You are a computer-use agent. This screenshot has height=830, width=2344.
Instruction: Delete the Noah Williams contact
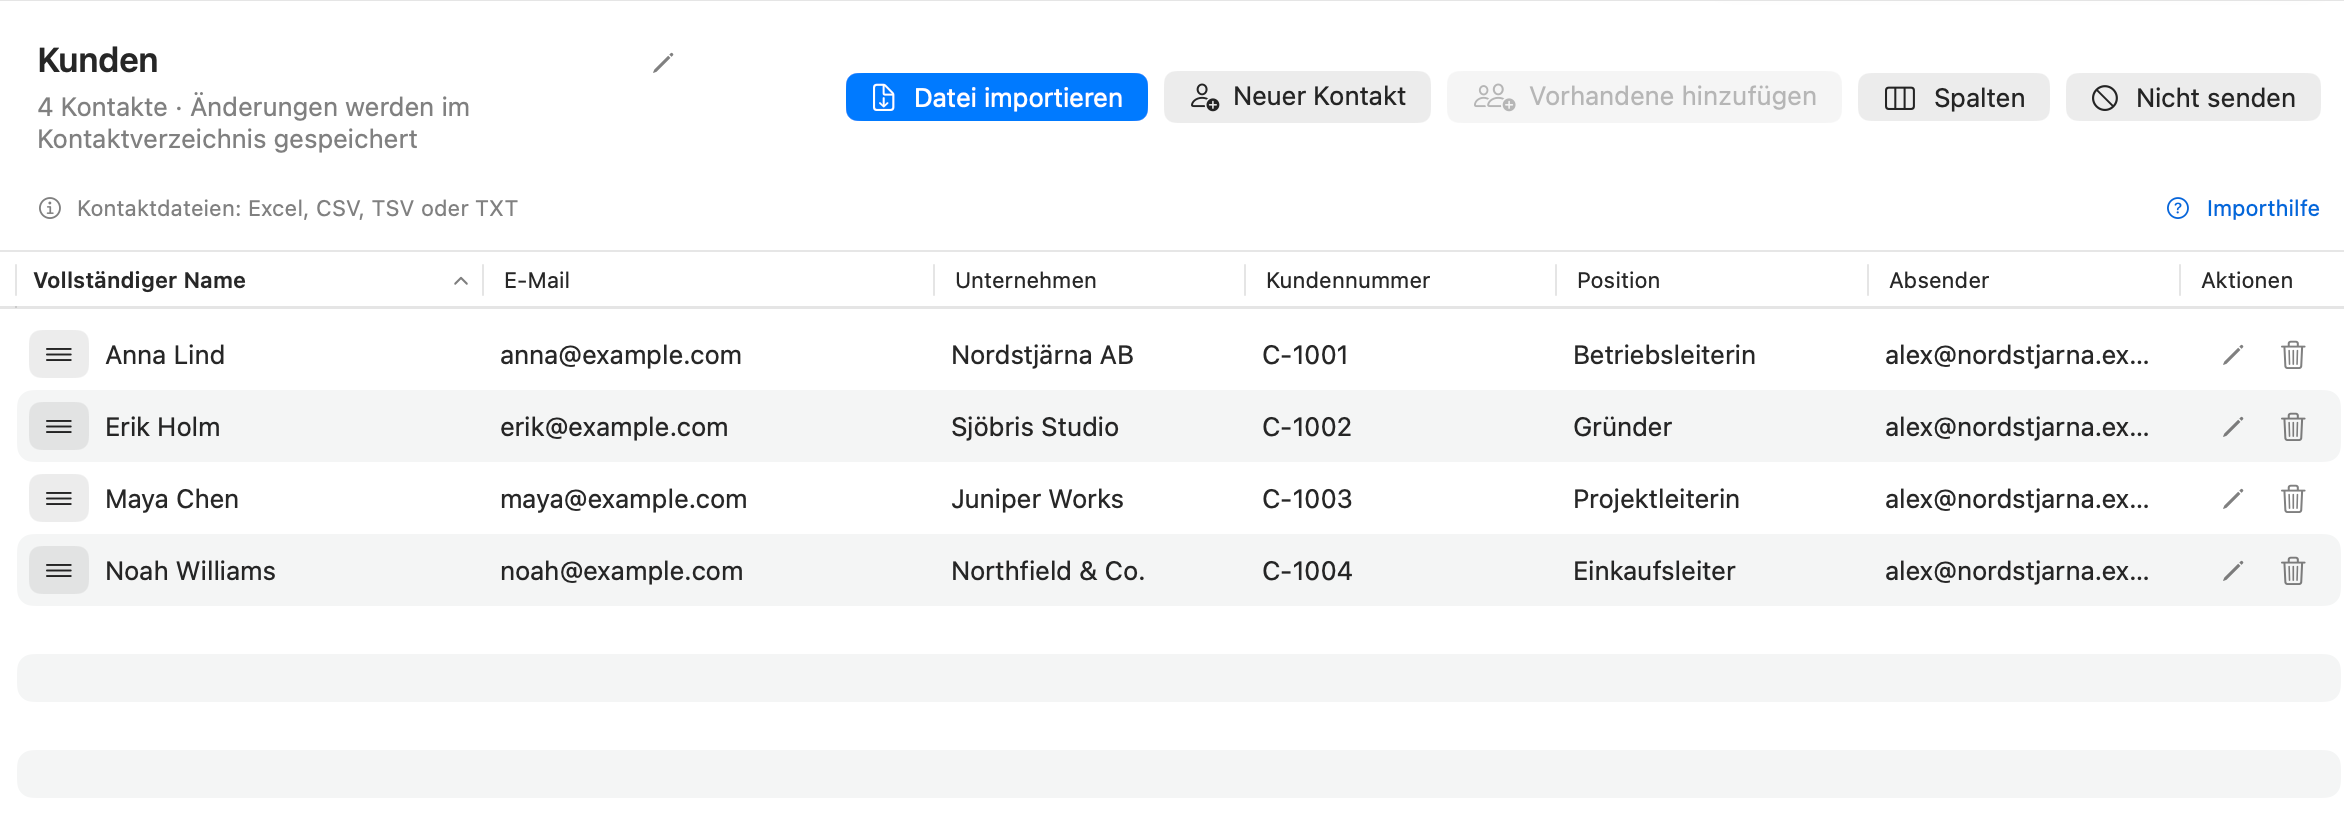pos(2293,571)
